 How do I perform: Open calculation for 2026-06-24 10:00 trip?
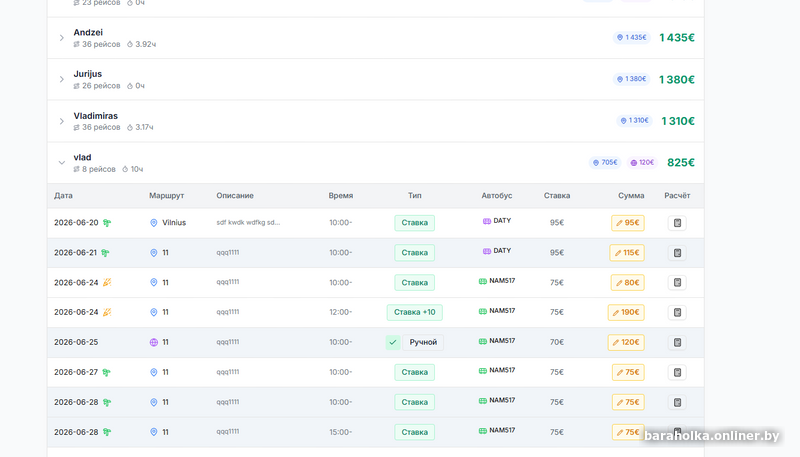point(677,283)
